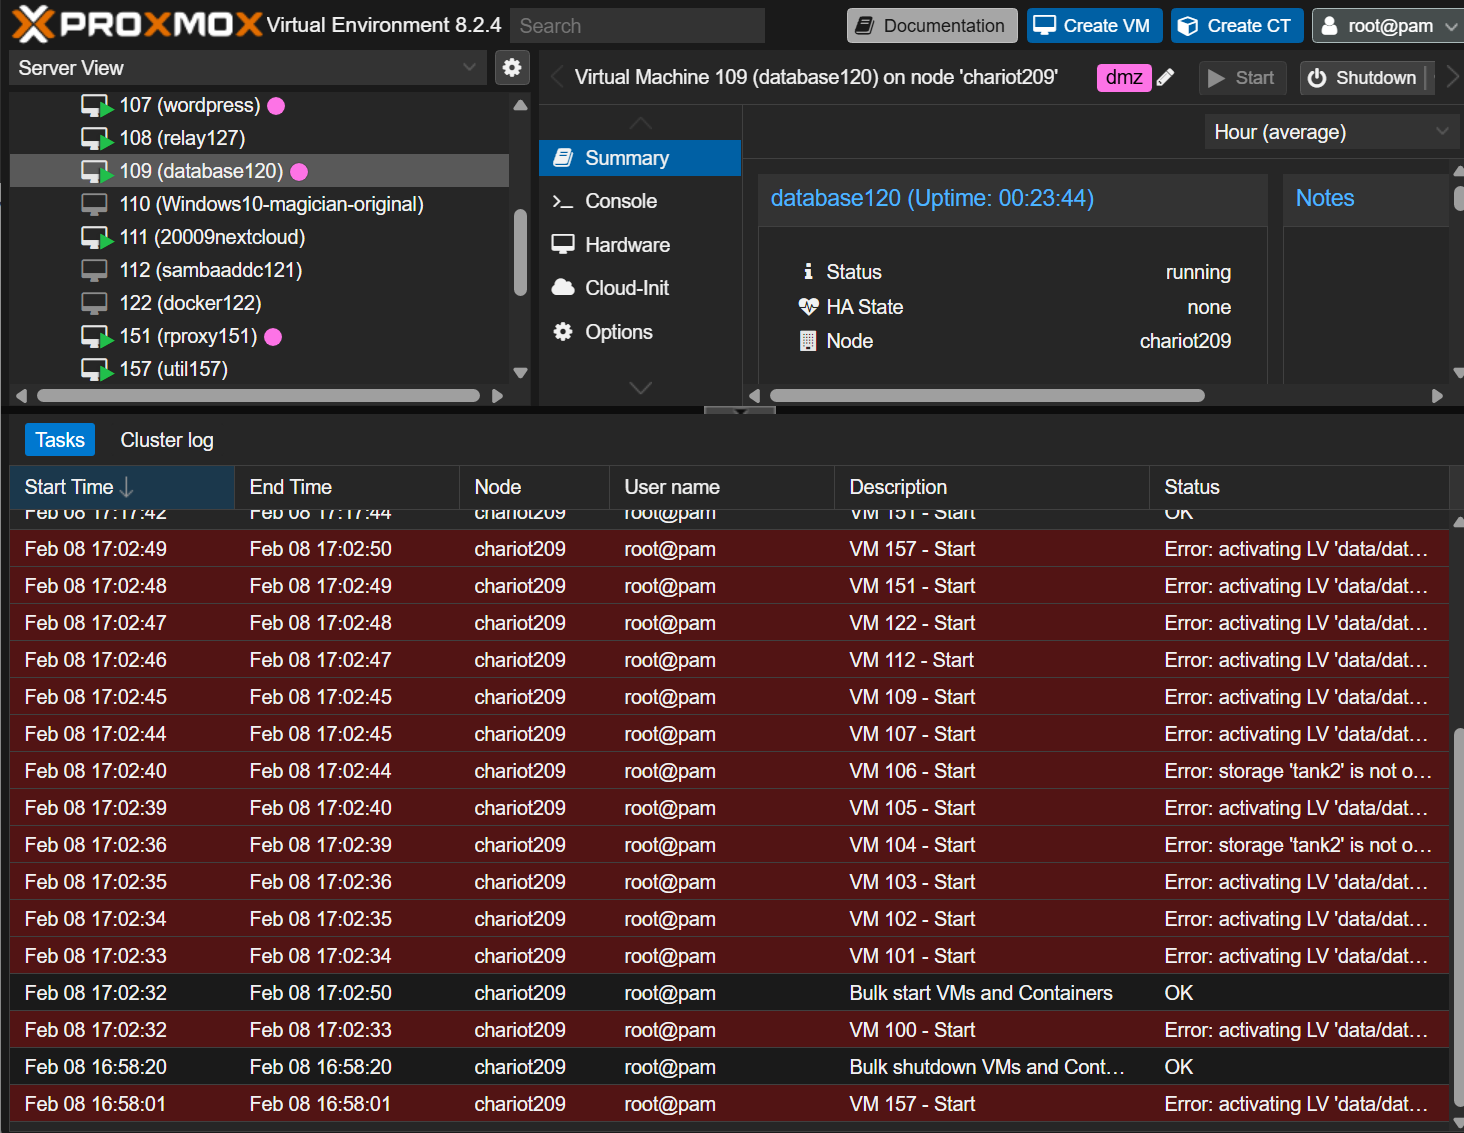Open the VM Options section

pyautogui.click(x=618, y=332)
